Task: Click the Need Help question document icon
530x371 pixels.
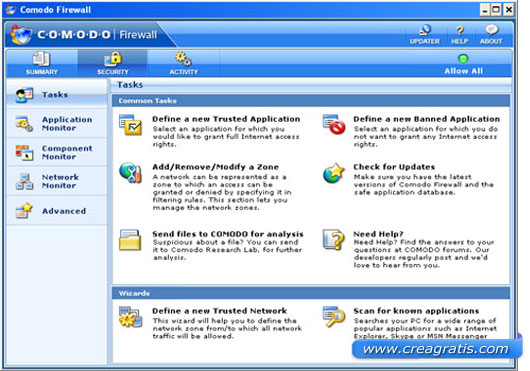Action: (333, 240)
